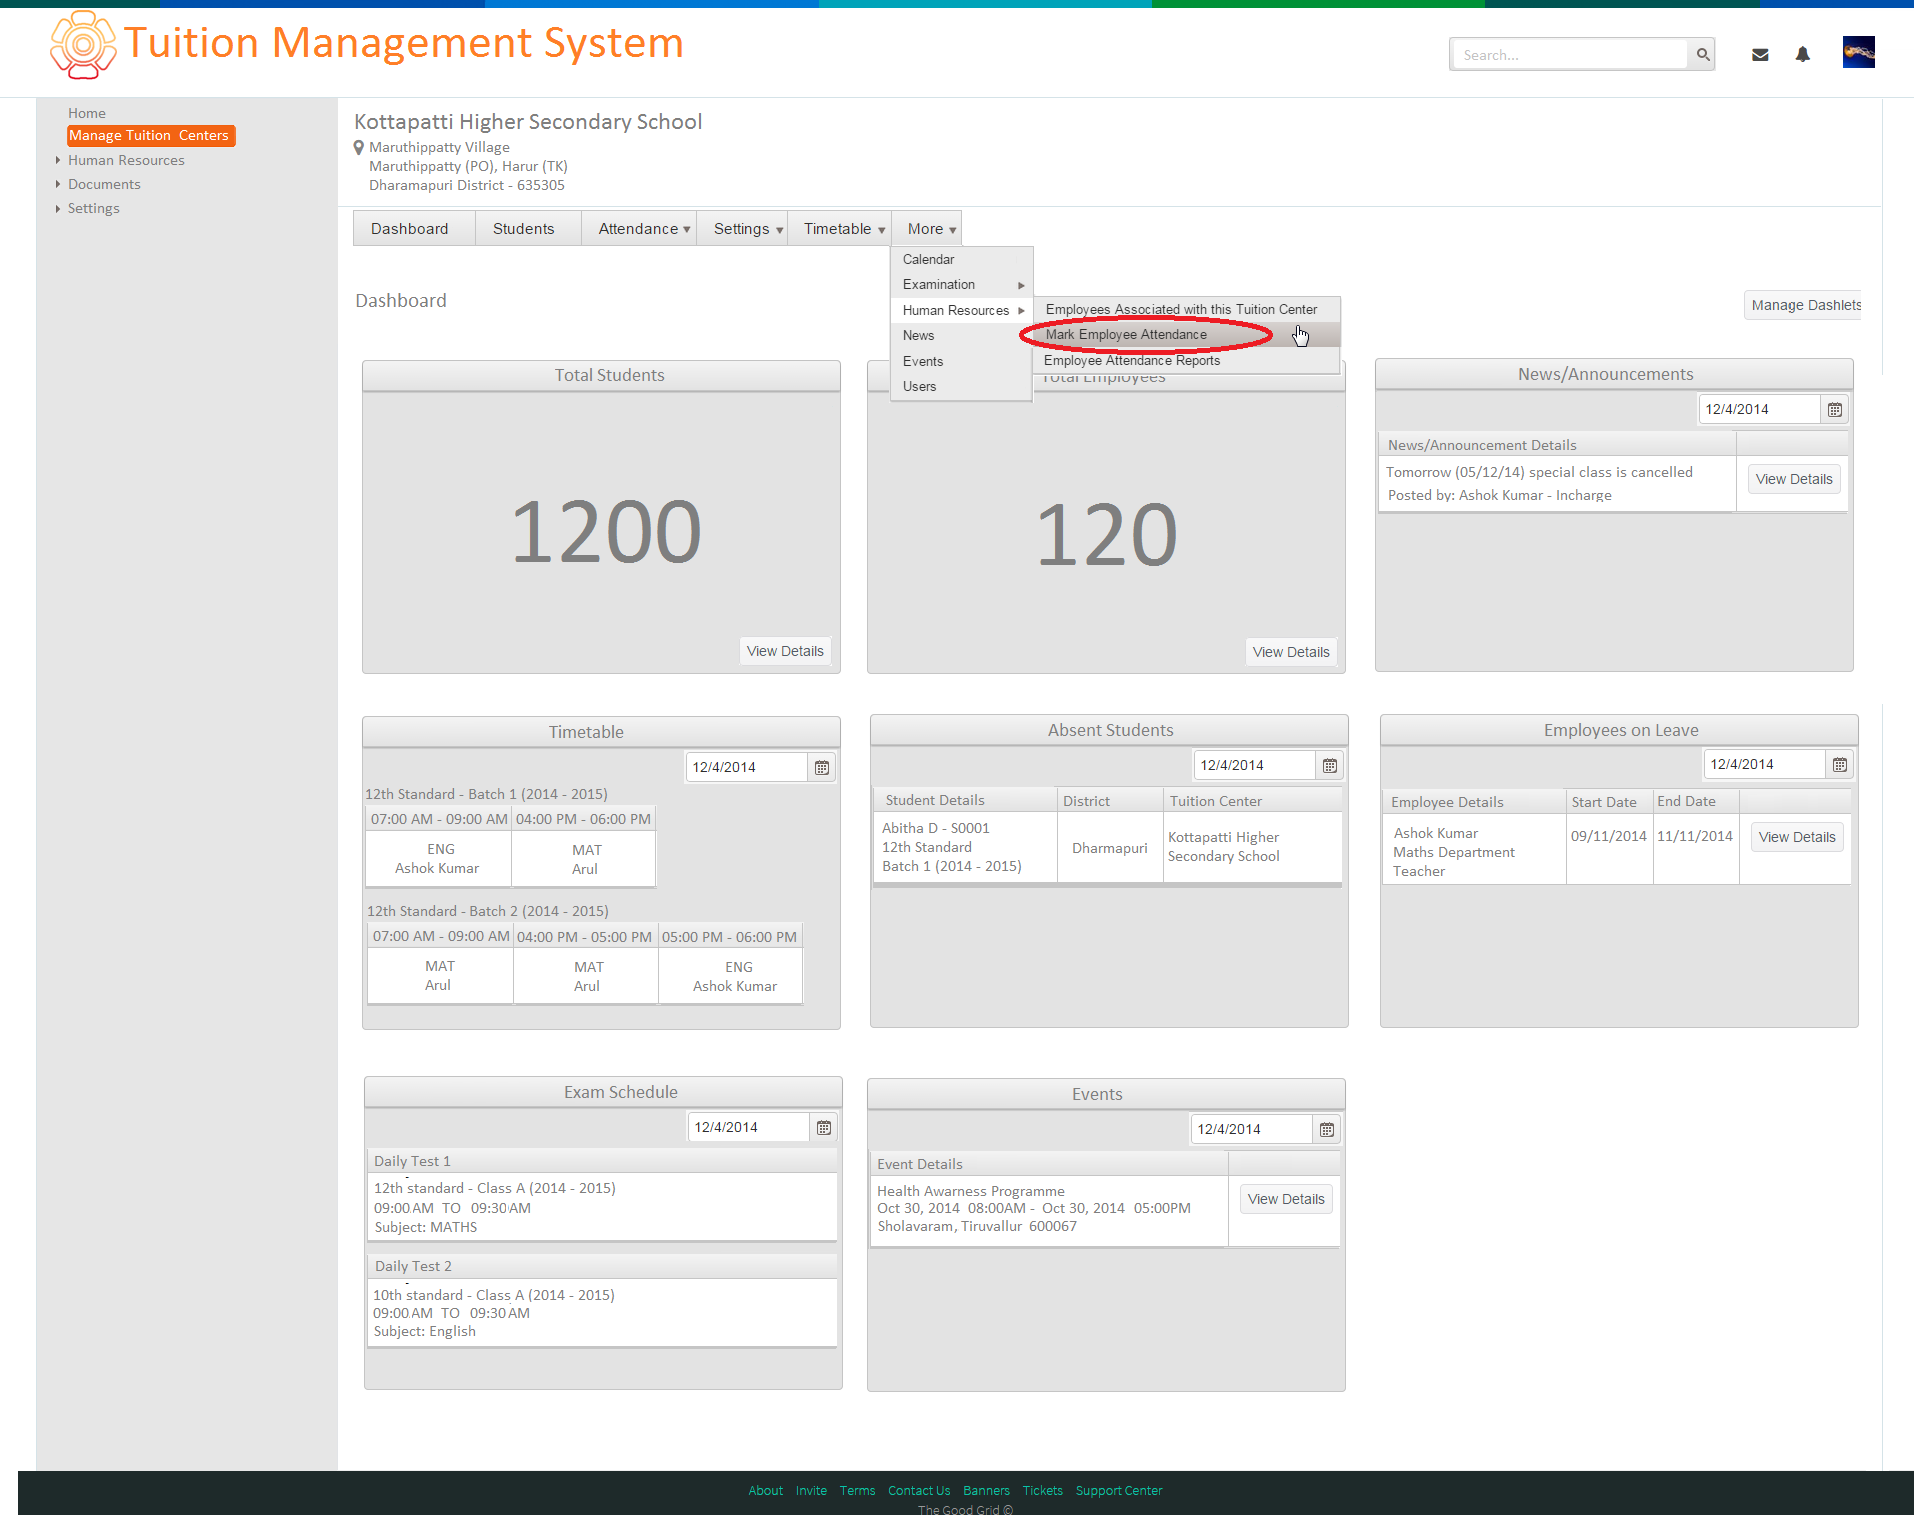
Task: Click into the Search input field
Action: [1570, 55]
